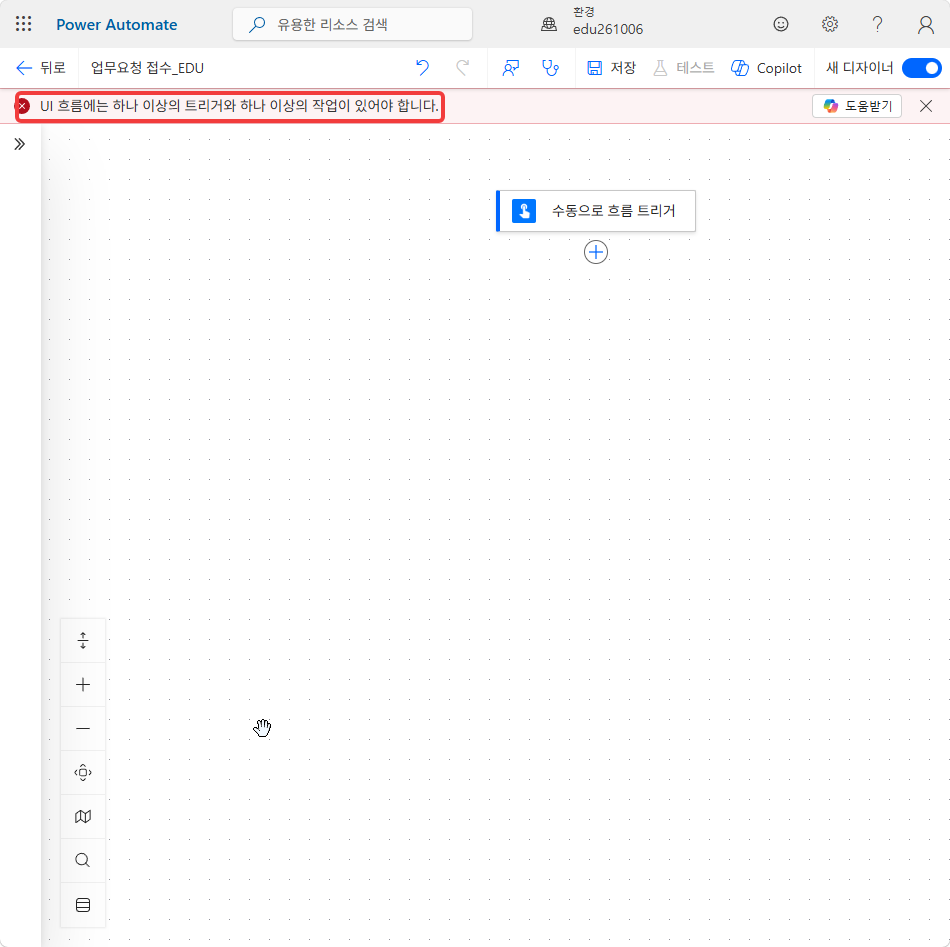Open the help question mark
This screenshot has width=950, height=947.
(x=877, y=24)
